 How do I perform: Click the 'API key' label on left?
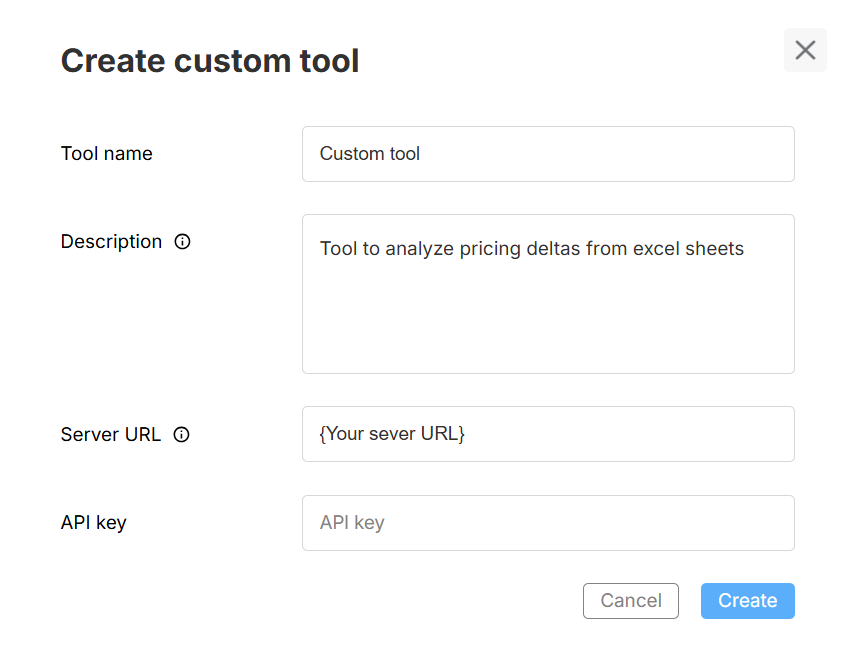click(93, 523)
